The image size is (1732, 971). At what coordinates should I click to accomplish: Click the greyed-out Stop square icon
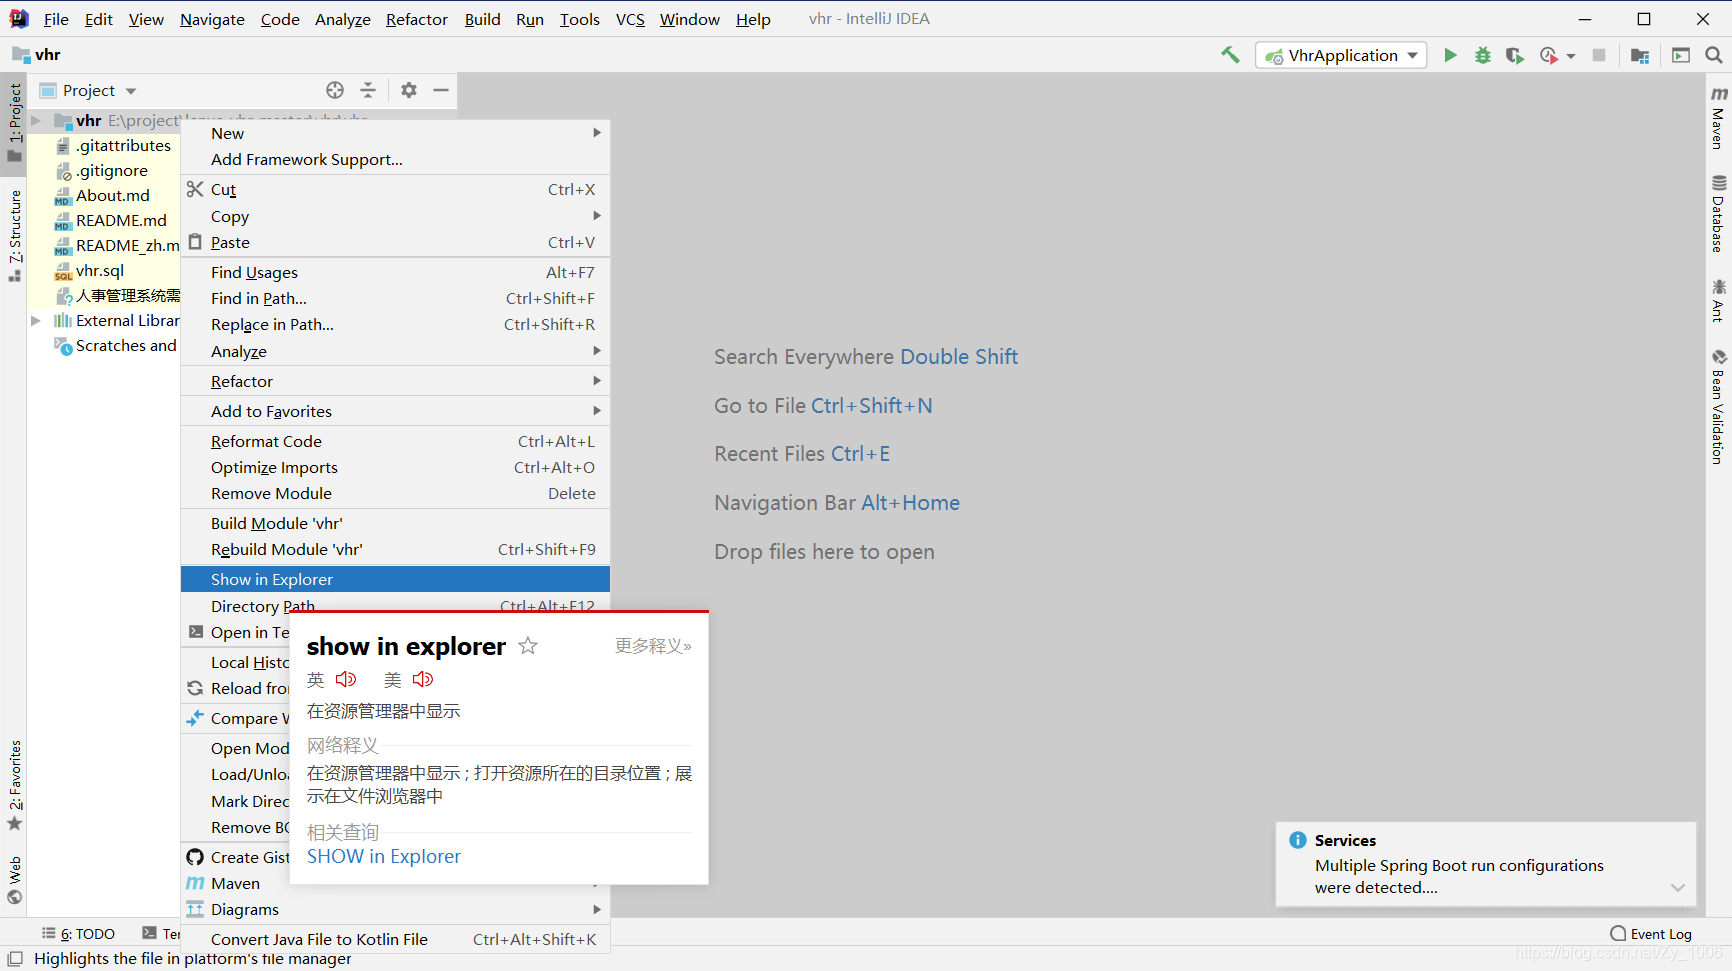[1599, 55]
